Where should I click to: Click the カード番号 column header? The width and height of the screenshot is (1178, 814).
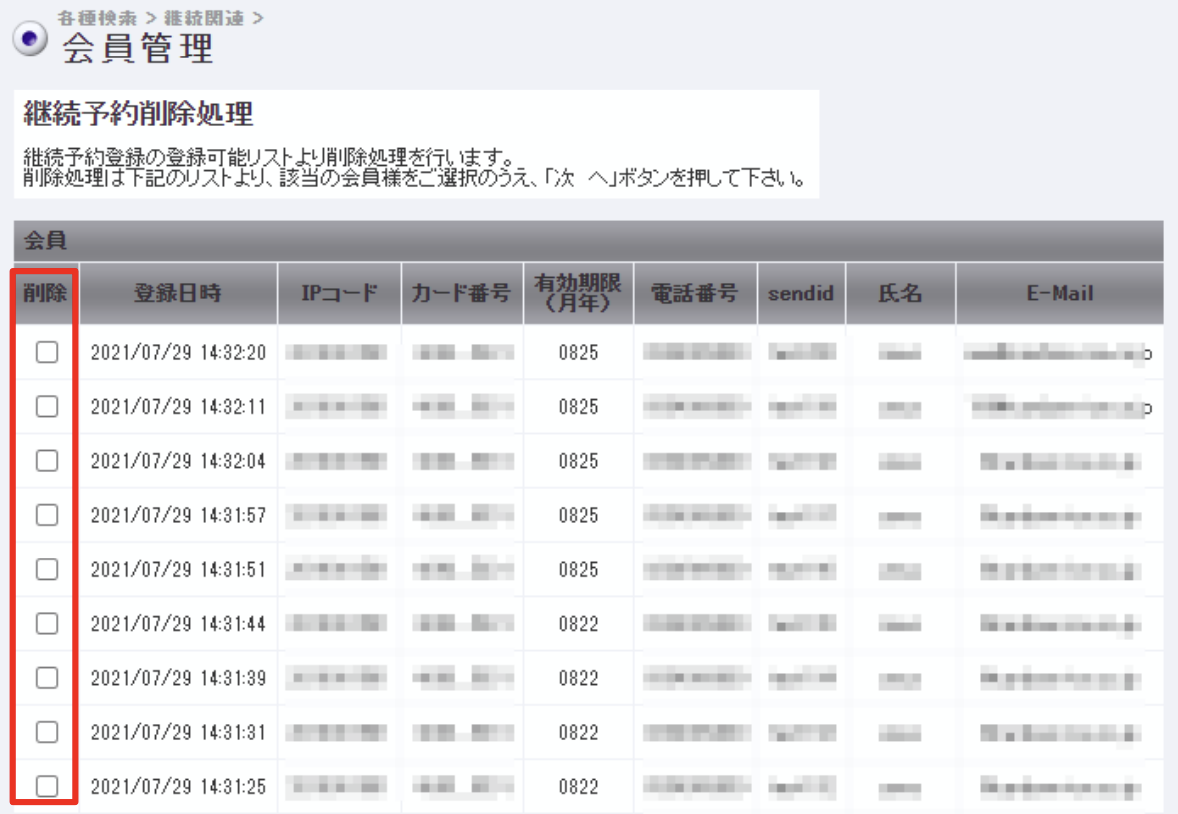click(461, 293)
